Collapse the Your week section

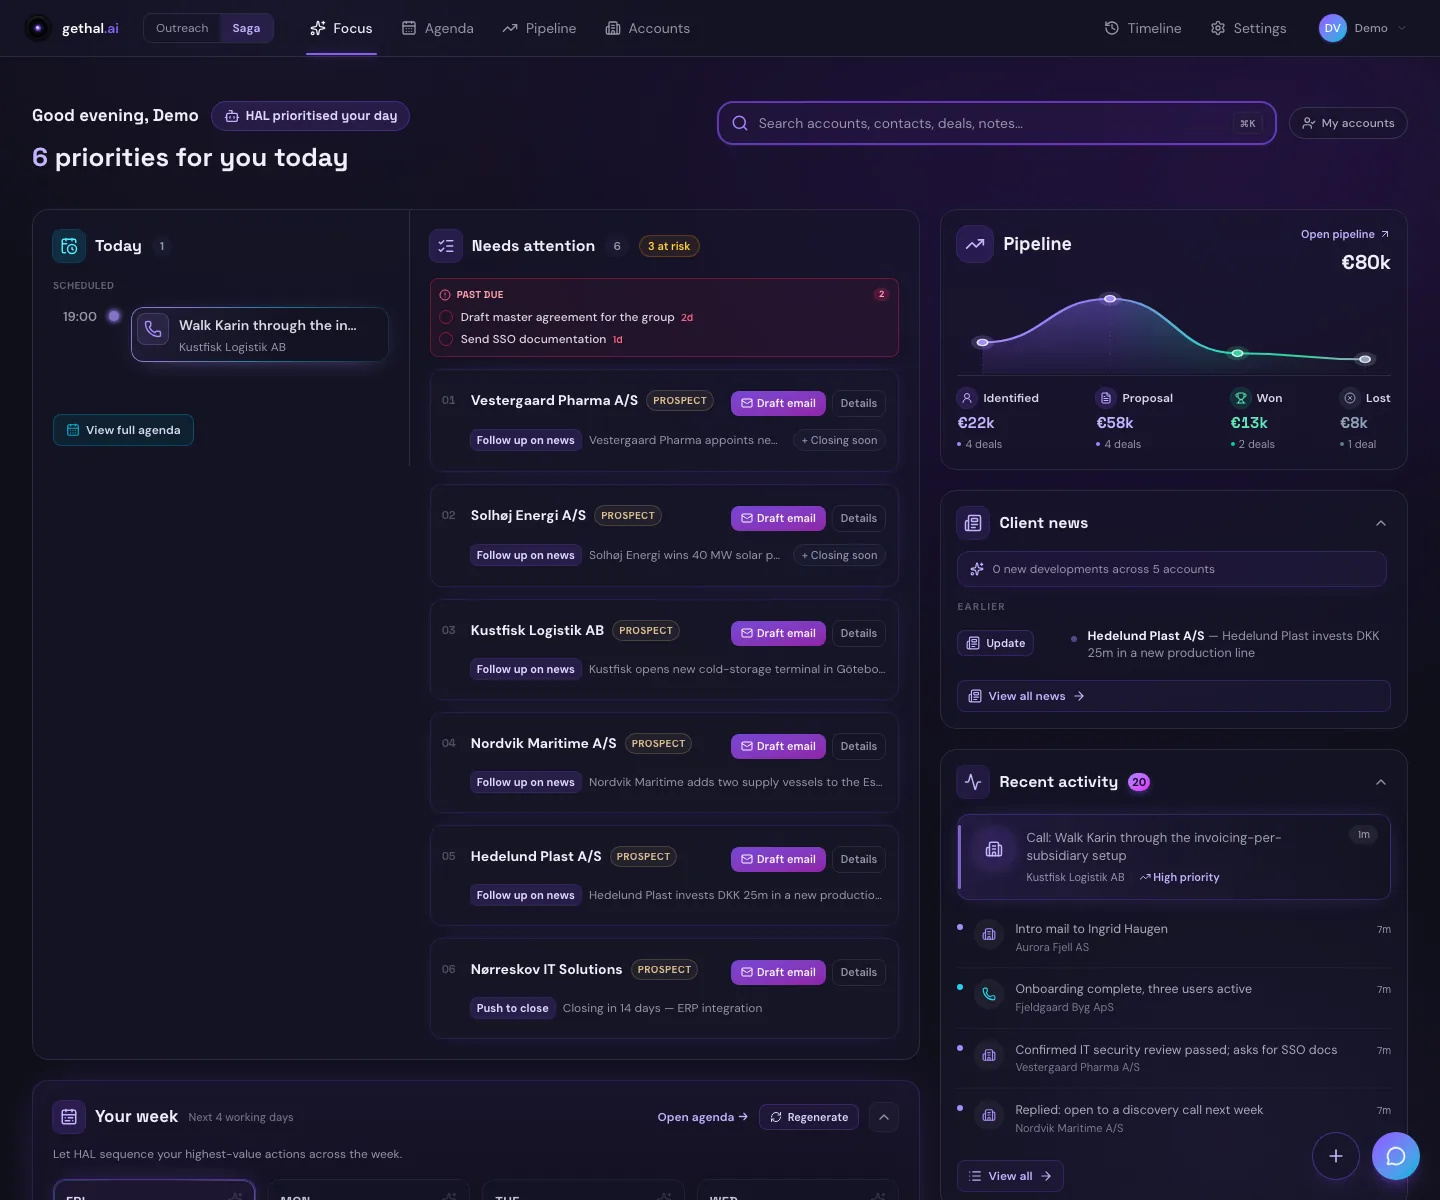(x=884, y=1117)
